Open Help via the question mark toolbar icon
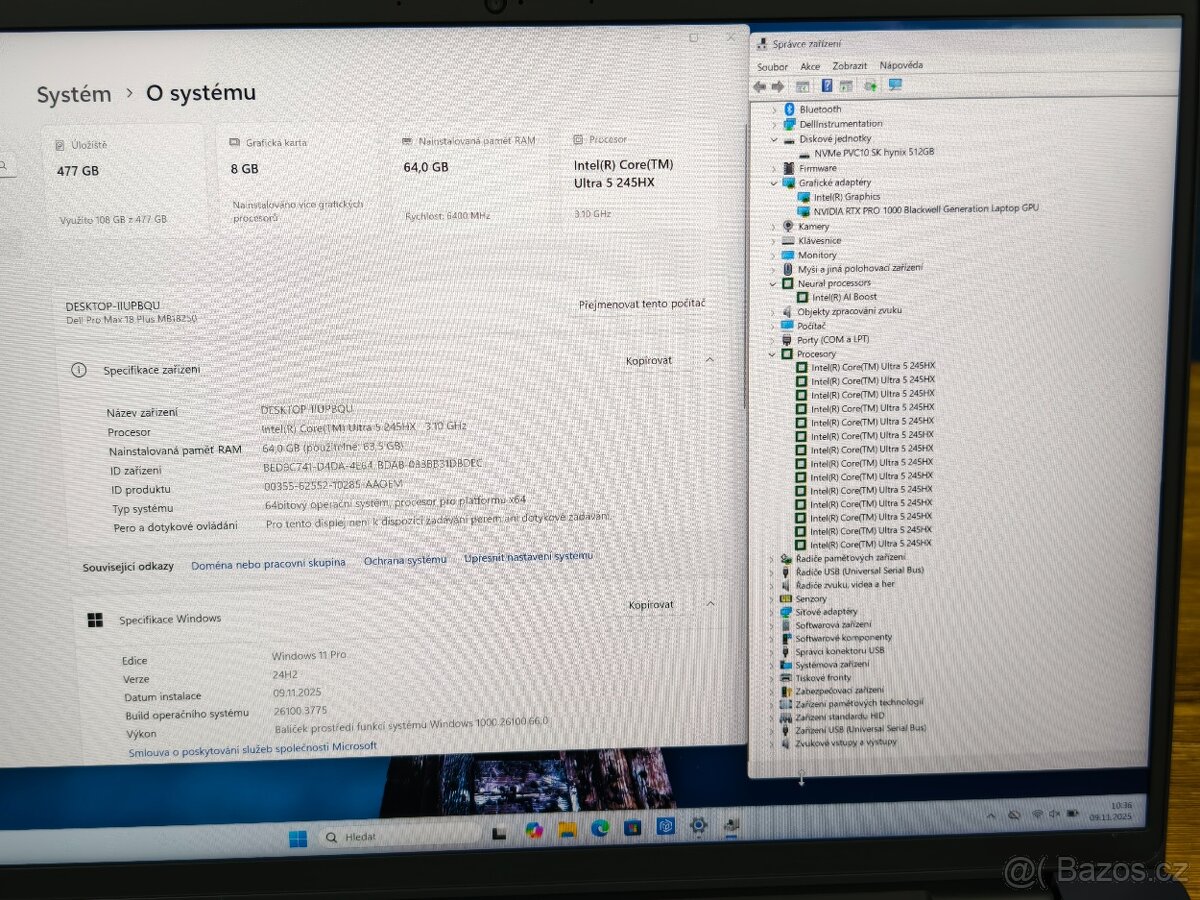The image size is (1200, 900). 827,86
